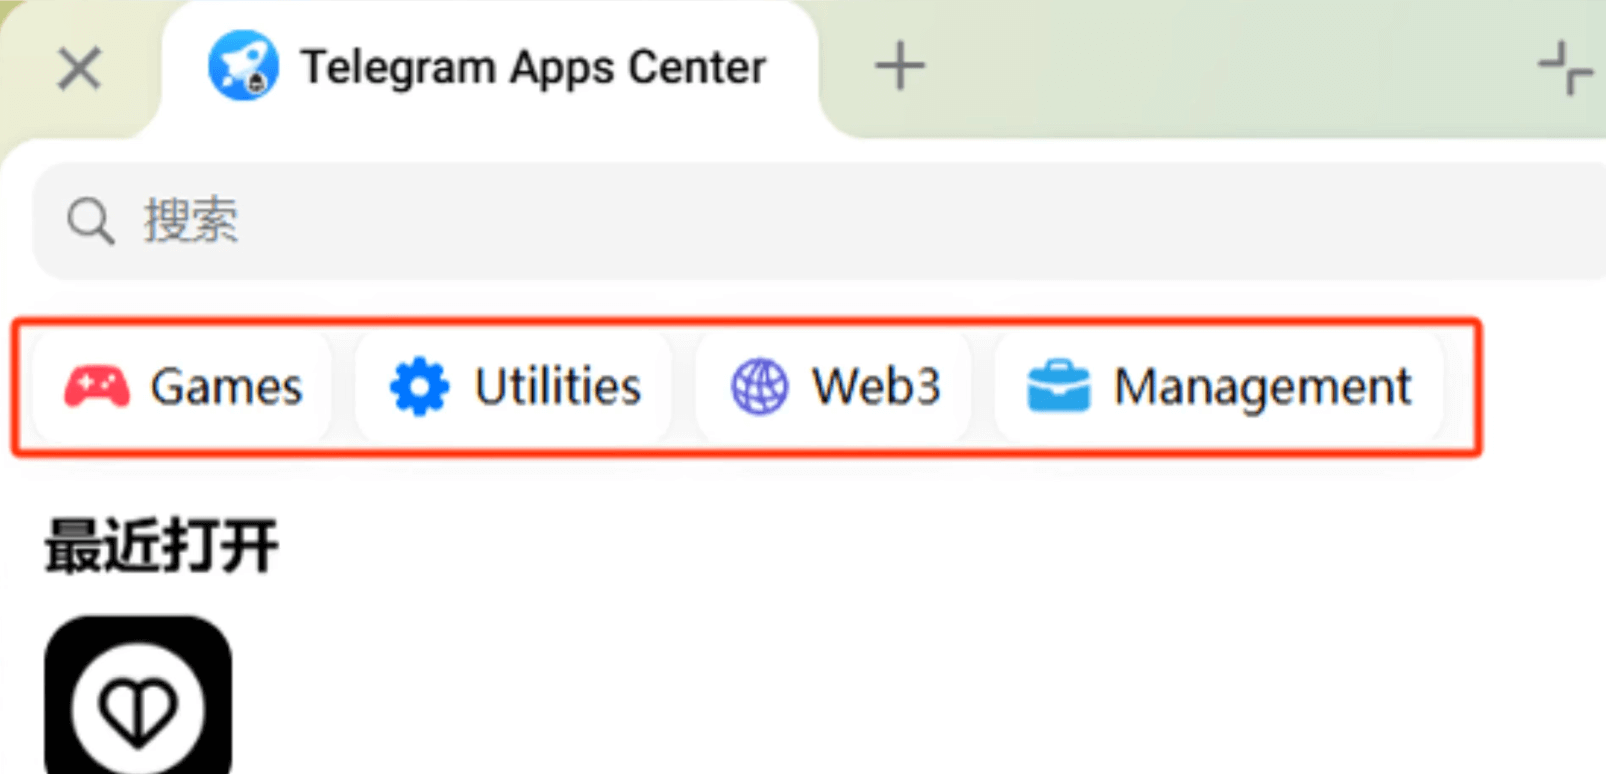Click the red gamepad Games icon
1606x774 pixels.
click(96, 387)
